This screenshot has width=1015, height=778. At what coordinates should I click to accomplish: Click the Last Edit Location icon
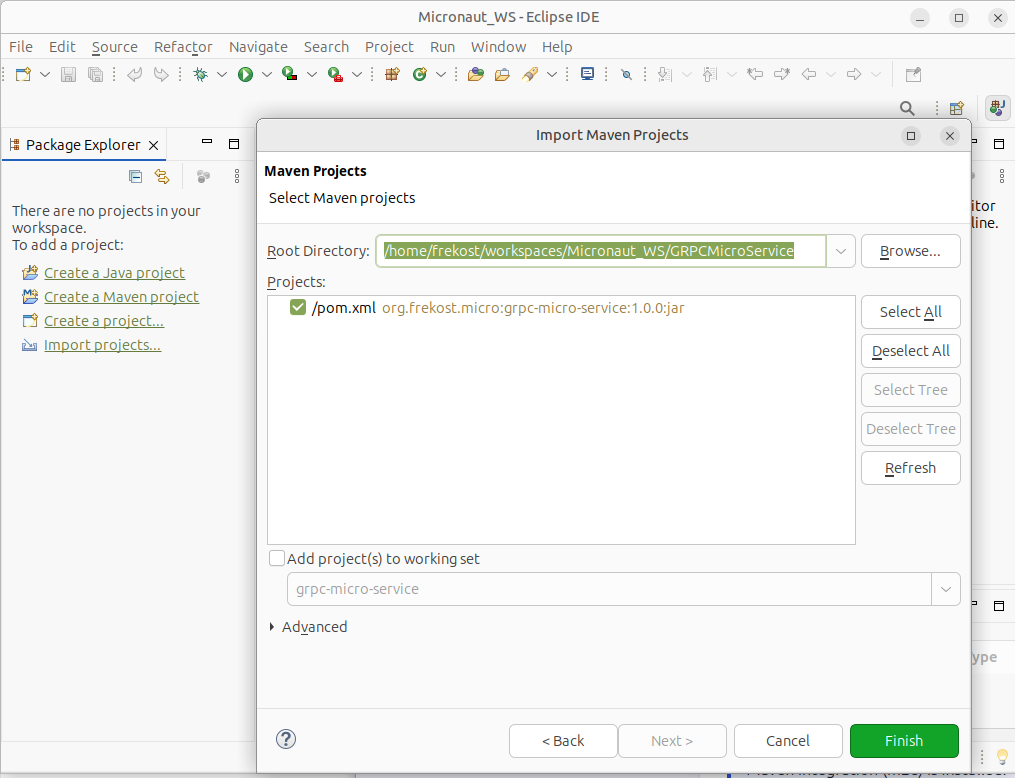coord(755,74)
